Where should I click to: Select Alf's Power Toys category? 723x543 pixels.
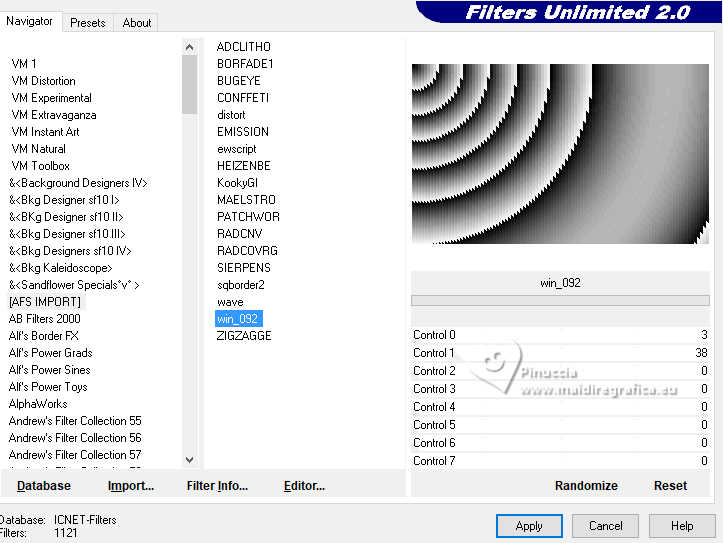[x=47, y=387]
